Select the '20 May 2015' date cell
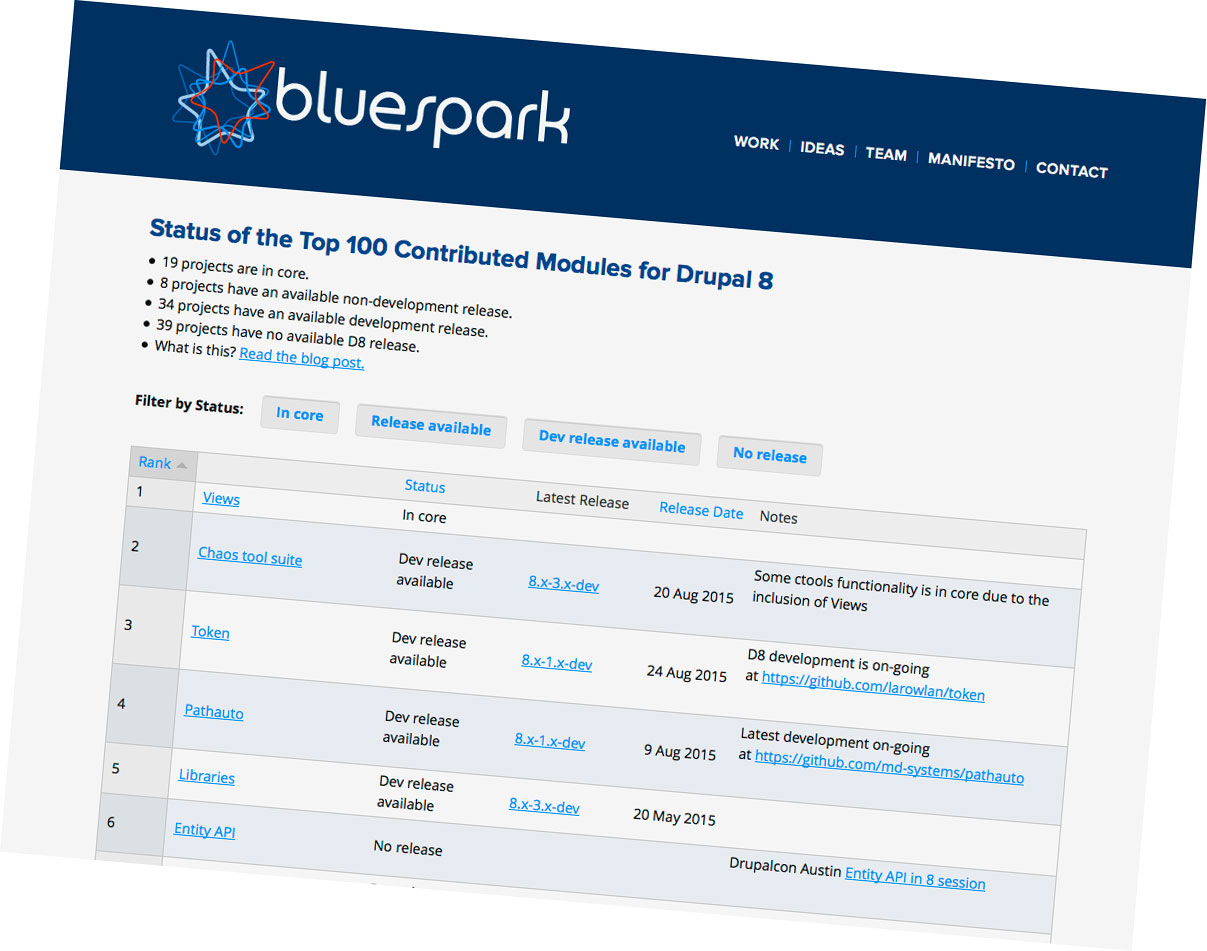 click(x=675, y=817)
